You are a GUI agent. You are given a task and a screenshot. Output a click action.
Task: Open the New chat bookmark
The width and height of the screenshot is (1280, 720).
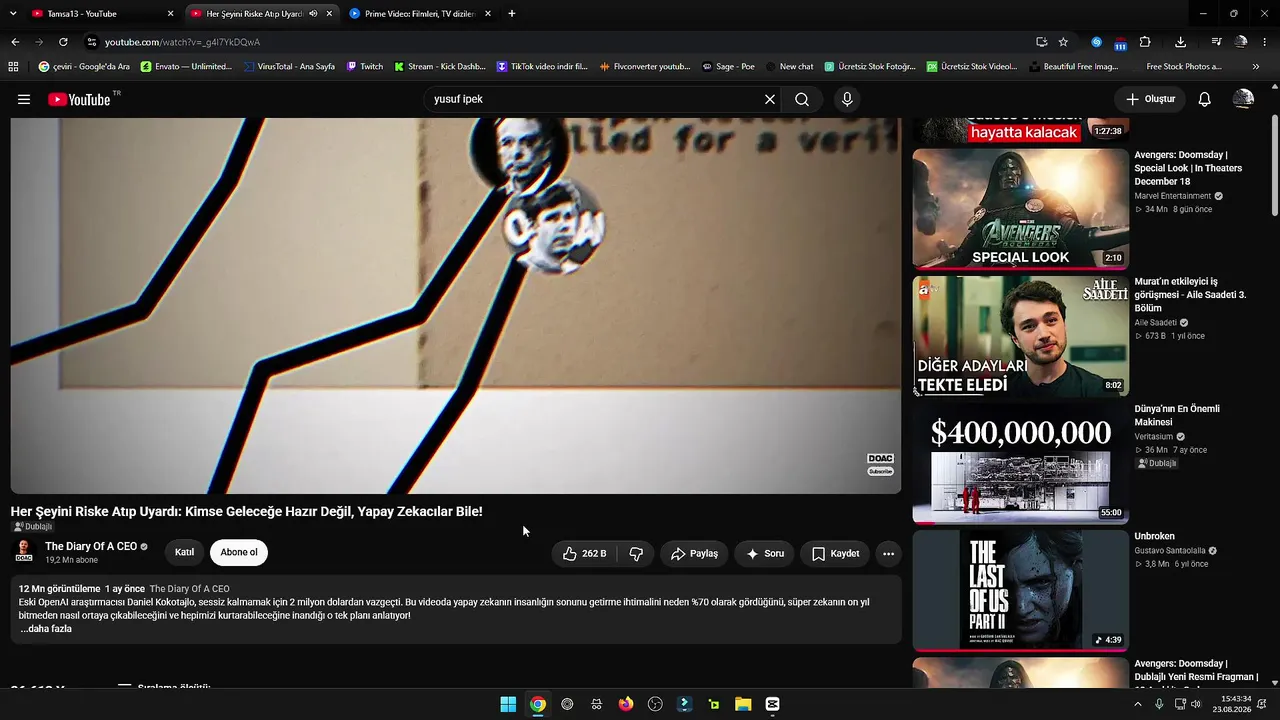pos(790,67)
